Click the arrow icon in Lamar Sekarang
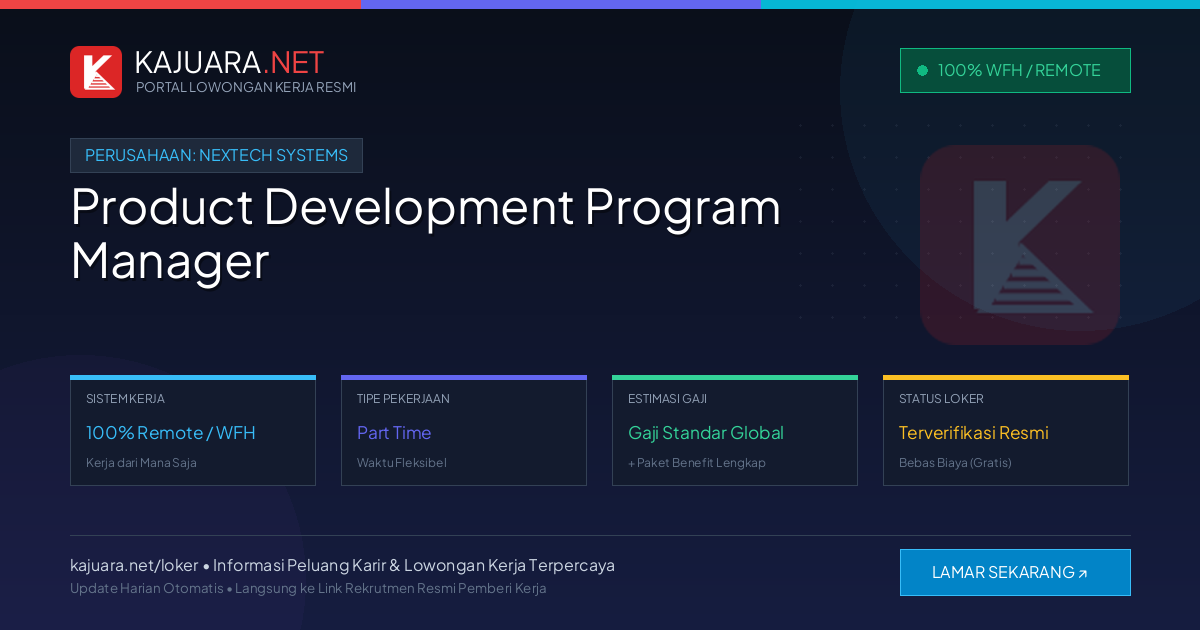1200x630 pixels. [x=1082, y=574]
